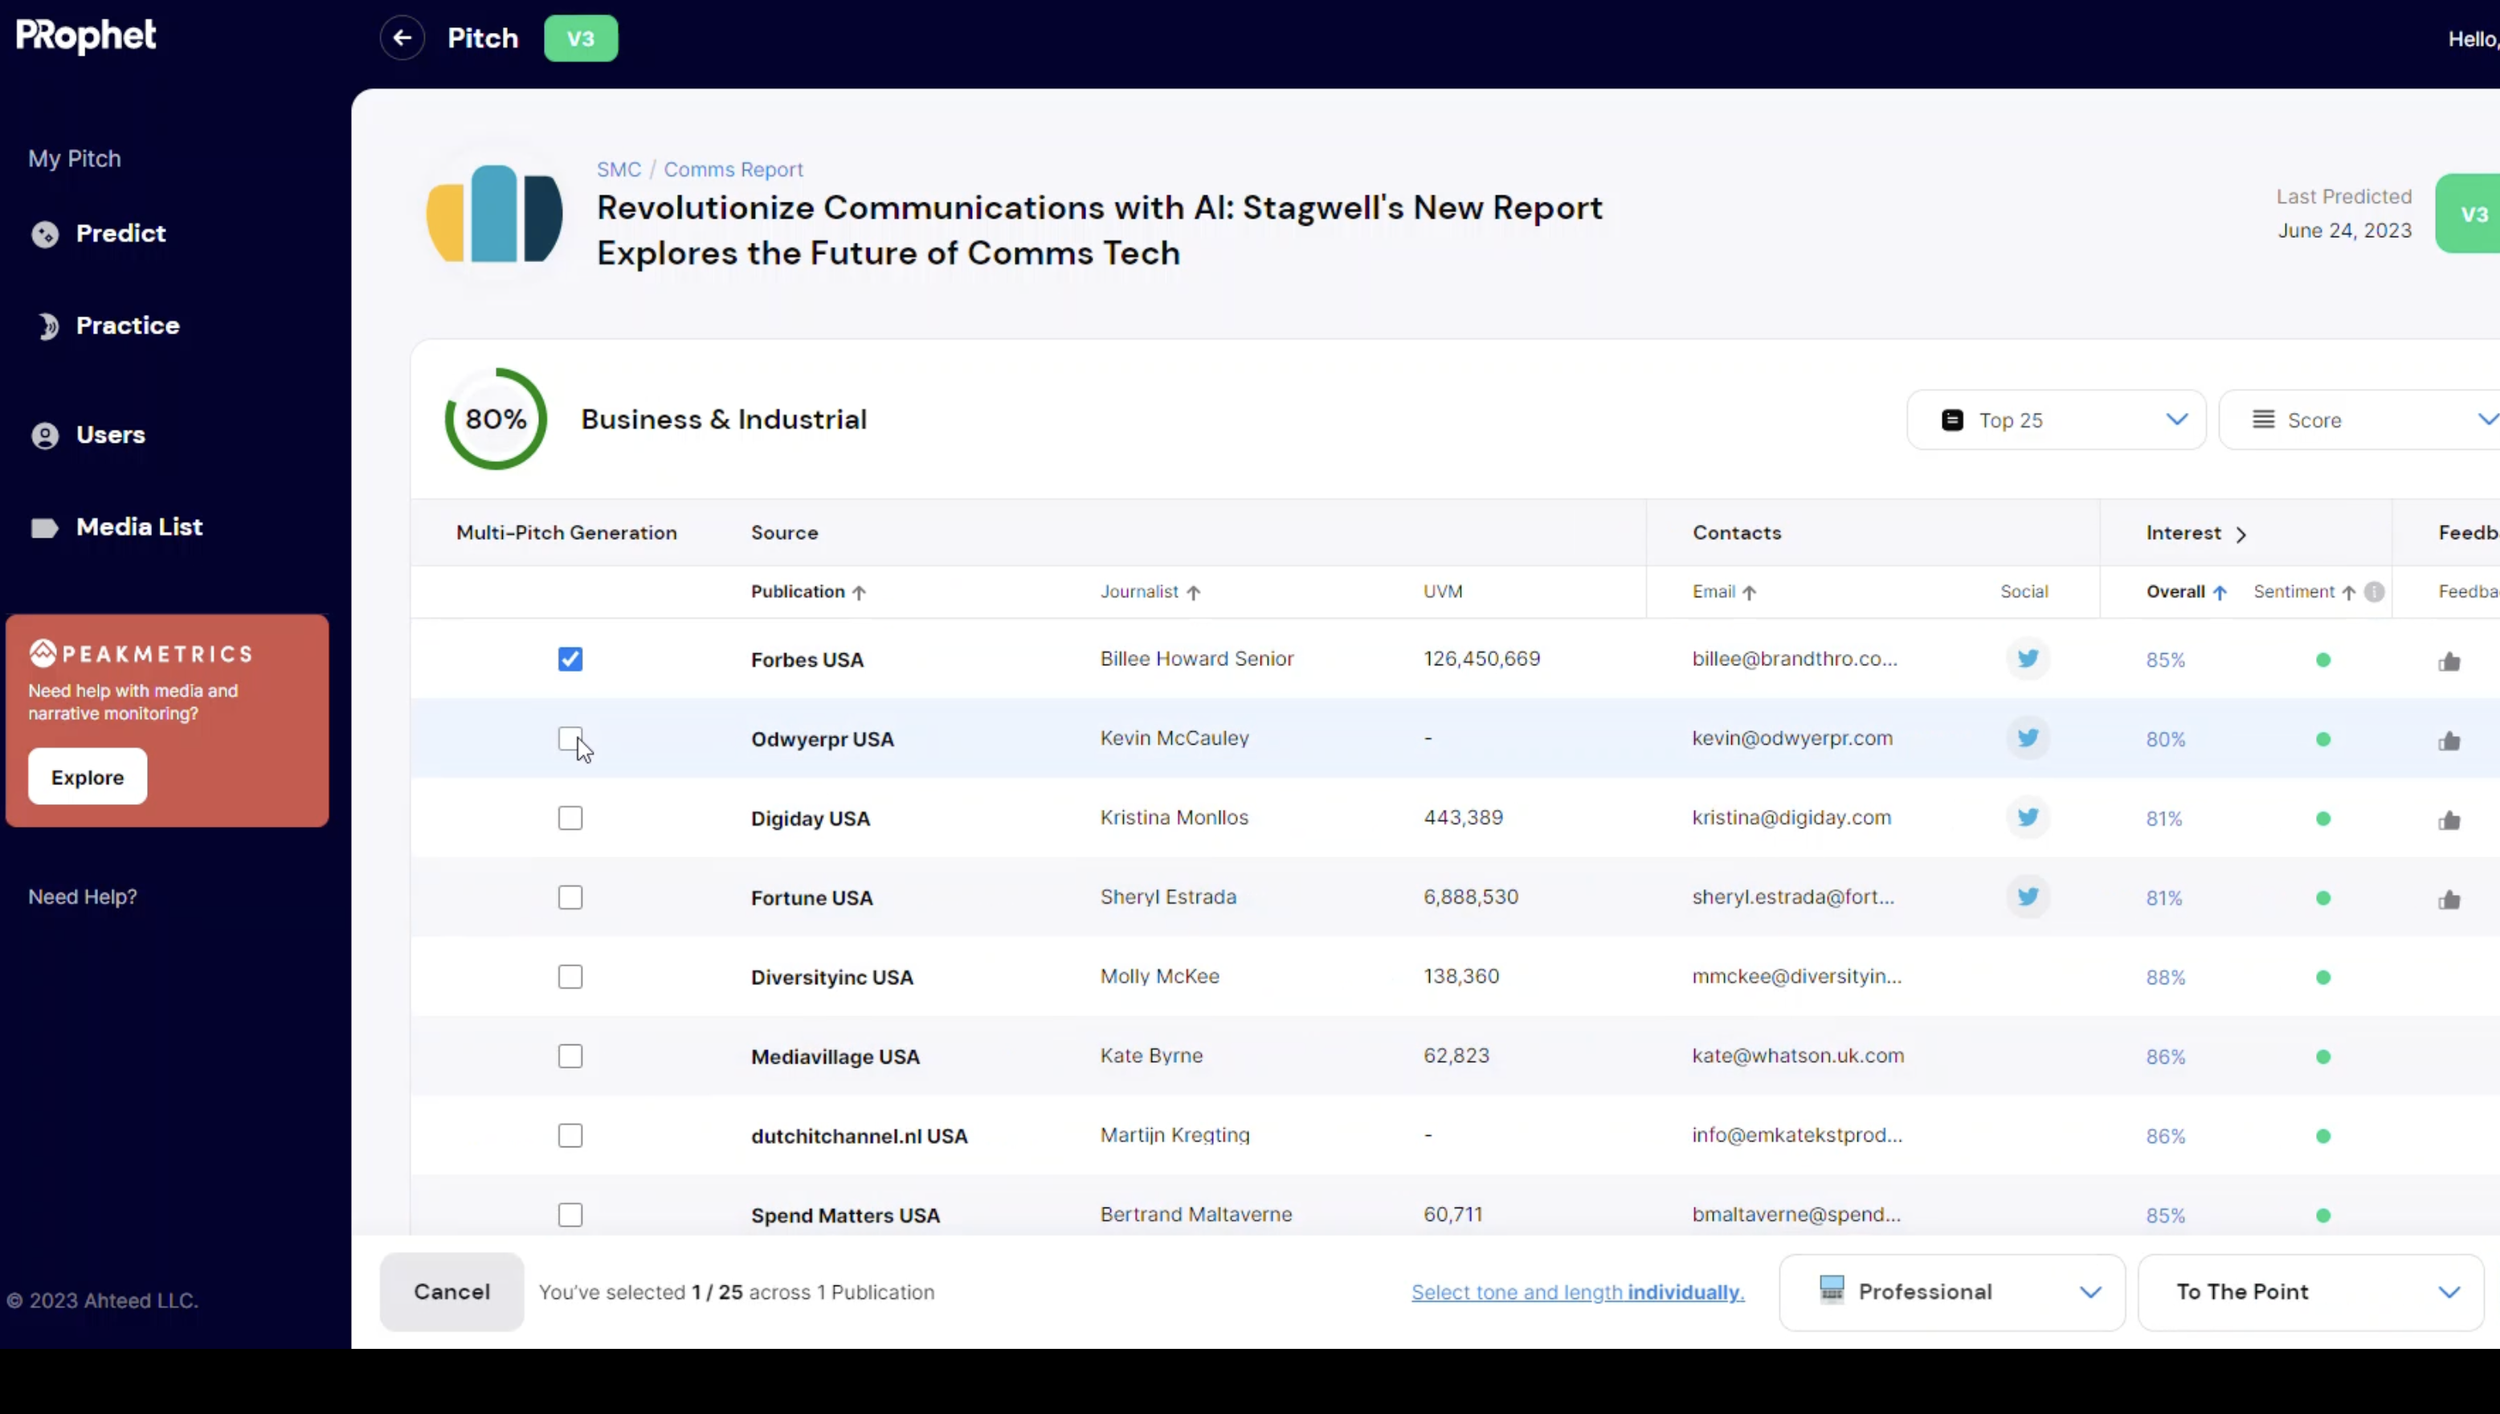Viewport: 2500px width, 1414px height.
Task: Click Select tone and length individually link
Action: (1577, 1292)
